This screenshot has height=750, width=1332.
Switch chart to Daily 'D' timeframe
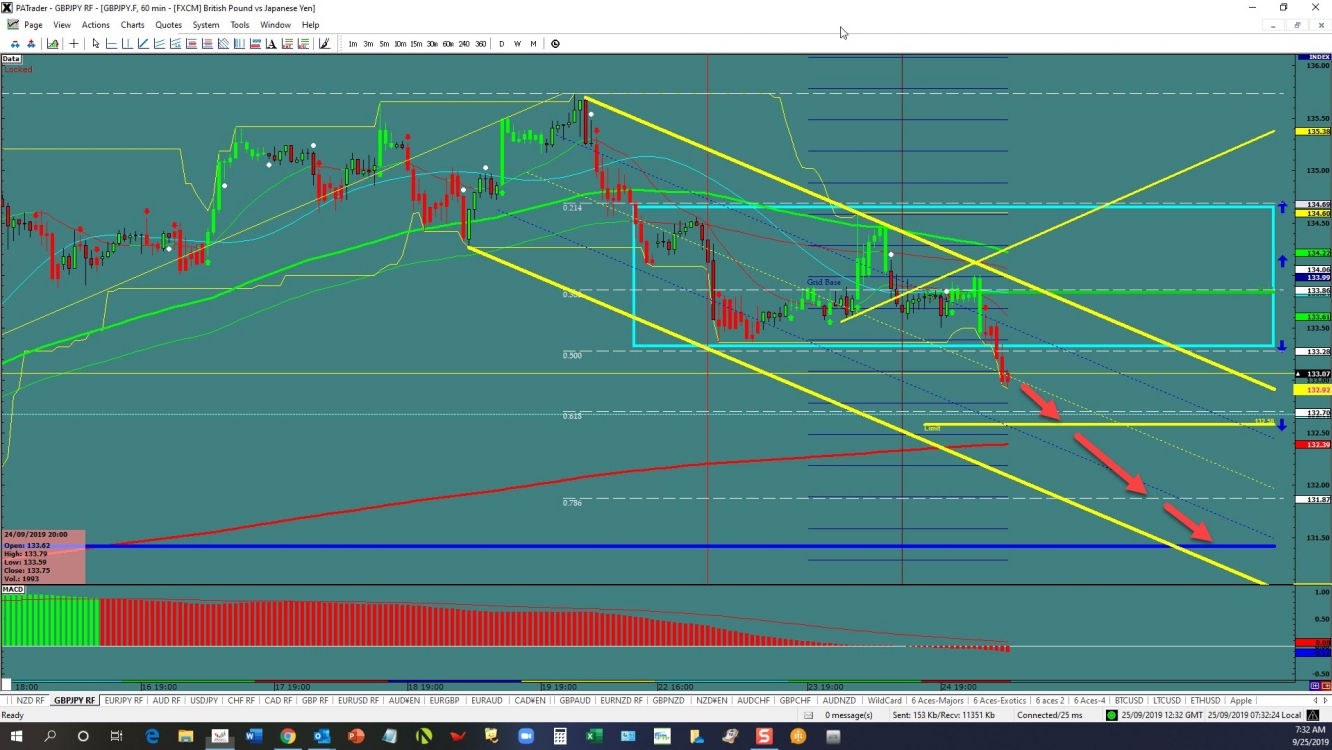point(502,44)
